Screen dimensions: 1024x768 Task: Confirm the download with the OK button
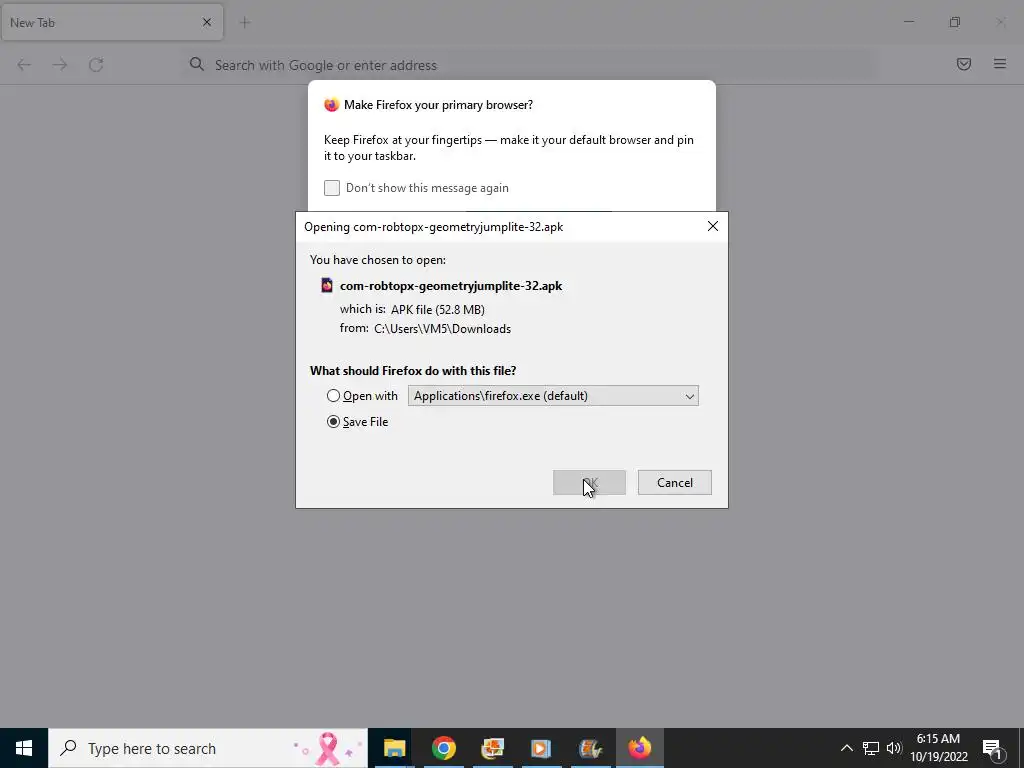[x=589, y=483]
